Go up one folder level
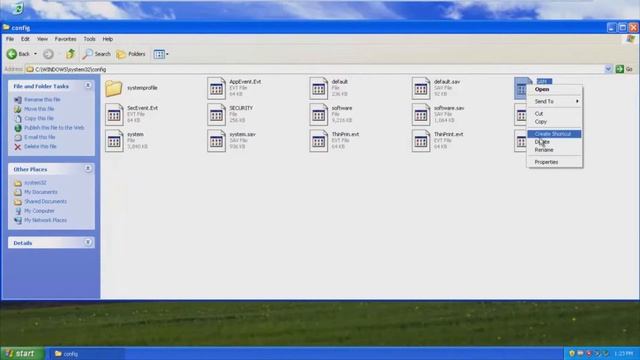640x360 pixels. point(71,54)
